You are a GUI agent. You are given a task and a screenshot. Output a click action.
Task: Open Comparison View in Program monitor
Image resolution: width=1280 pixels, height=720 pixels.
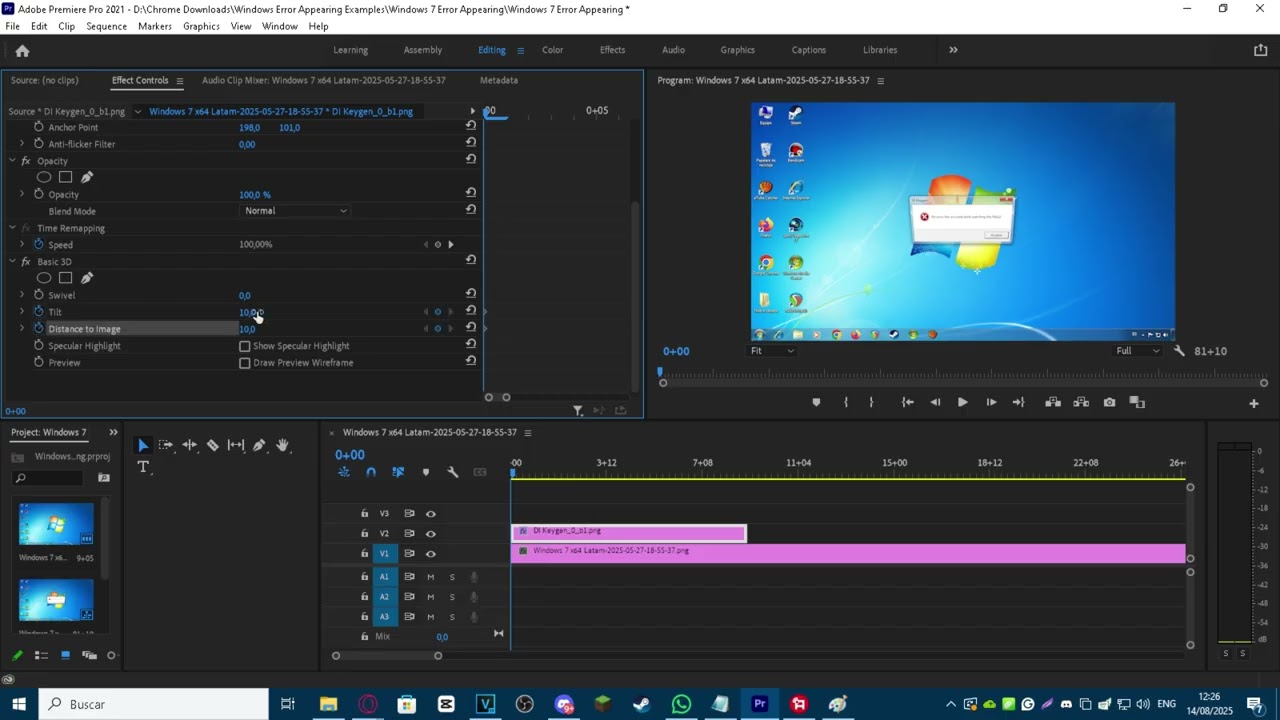tap(1137, 402)
